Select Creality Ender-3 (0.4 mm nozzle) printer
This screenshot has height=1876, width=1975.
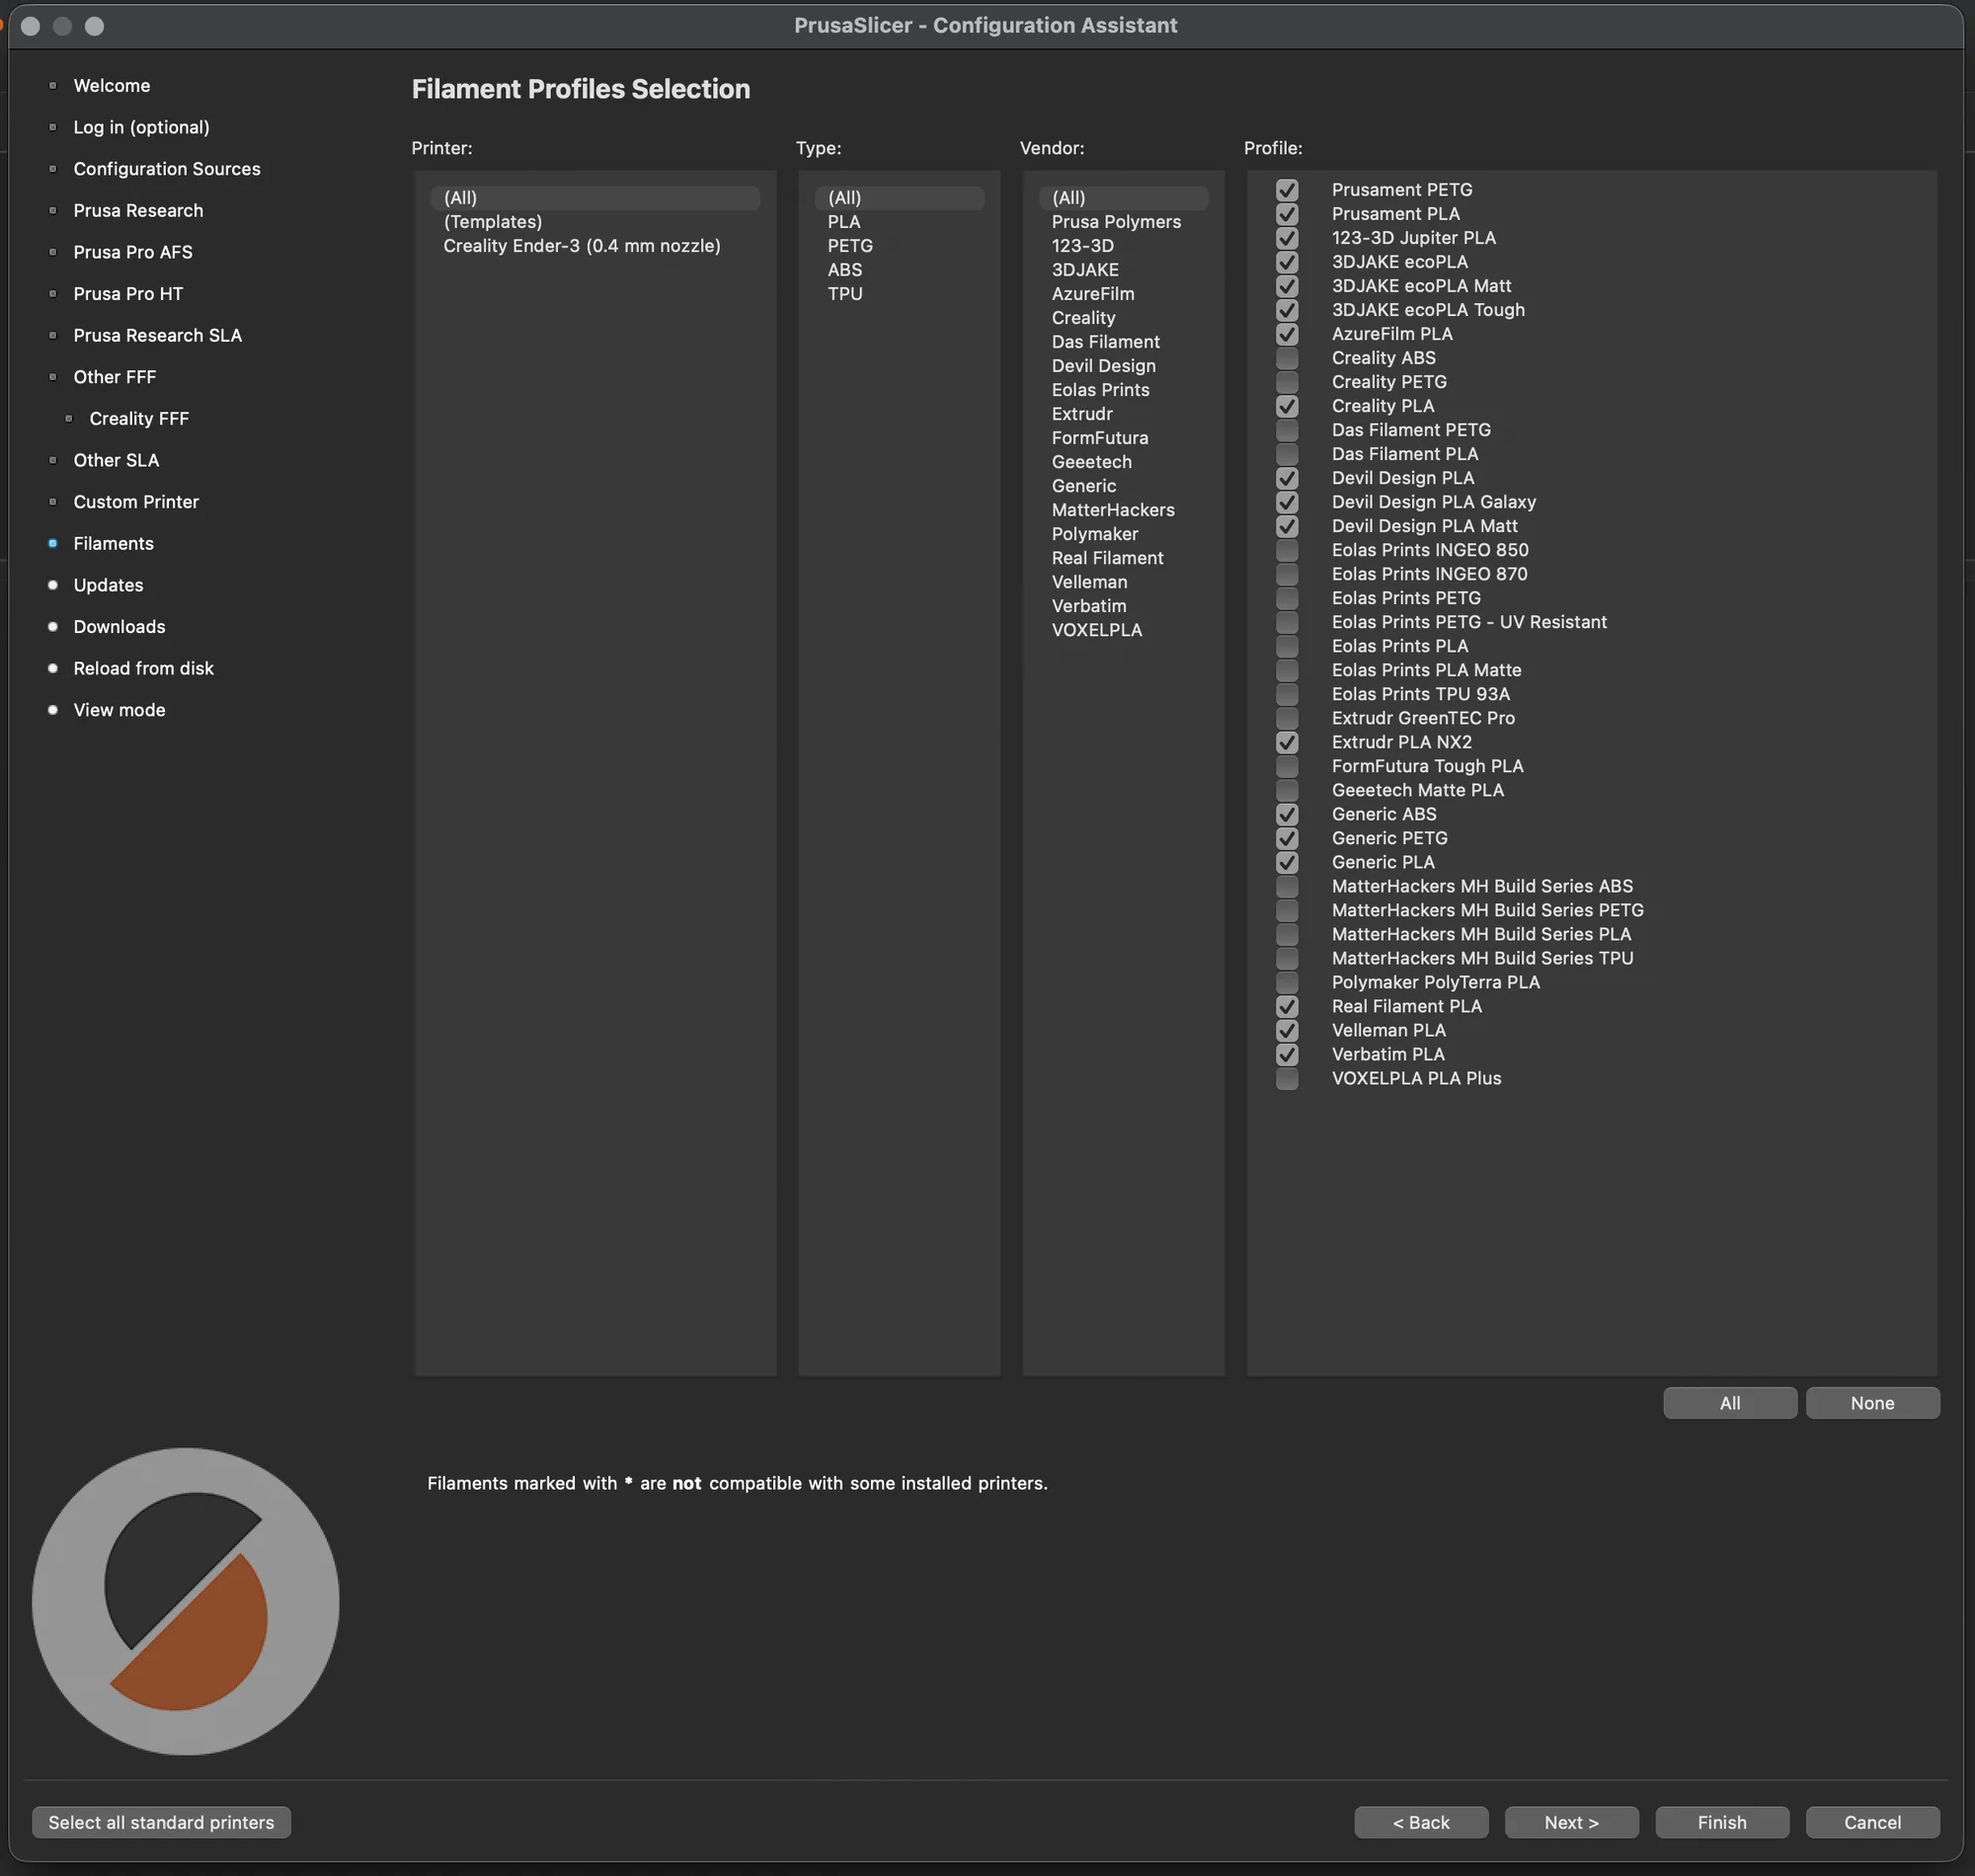point(582,246)
